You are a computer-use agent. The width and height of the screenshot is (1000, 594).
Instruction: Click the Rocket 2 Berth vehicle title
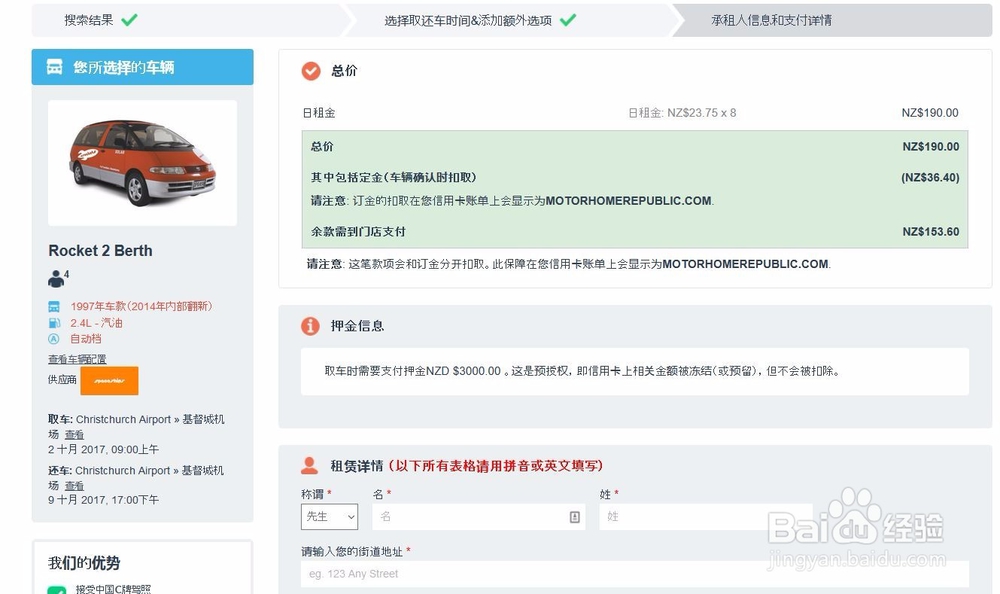click(100, 251)
